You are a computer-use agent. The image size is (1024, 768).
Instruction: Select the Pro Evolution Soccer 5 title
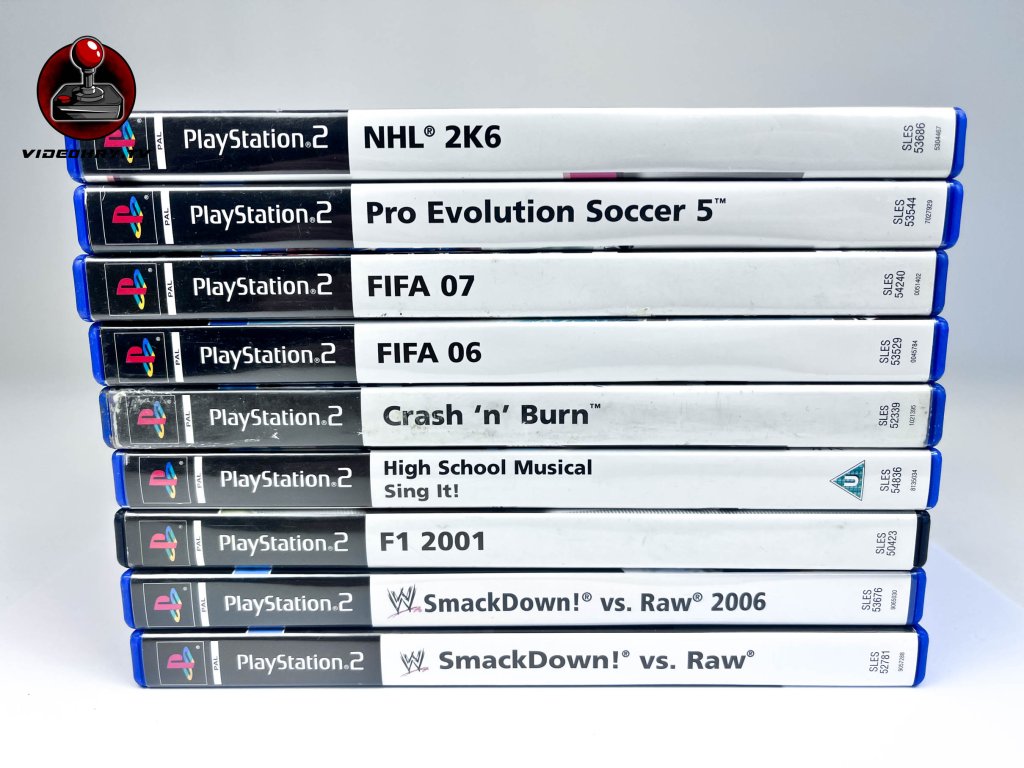click(x=545, y=212)
